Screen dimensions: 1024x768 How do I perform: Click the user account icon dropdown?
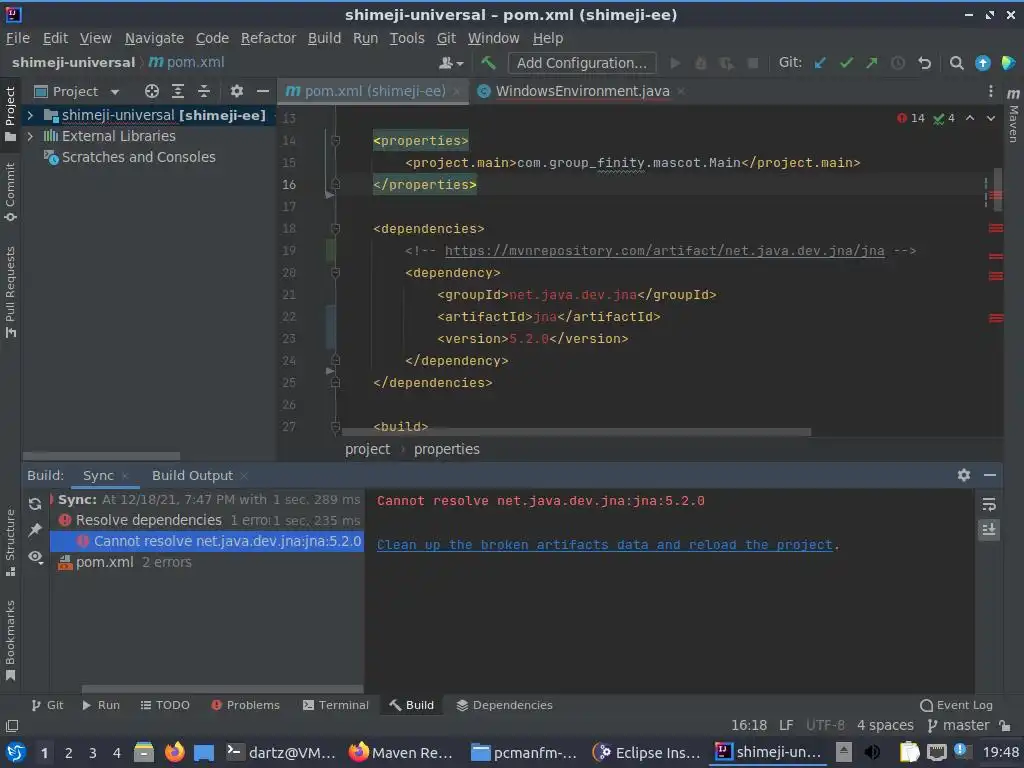[451, 63]
